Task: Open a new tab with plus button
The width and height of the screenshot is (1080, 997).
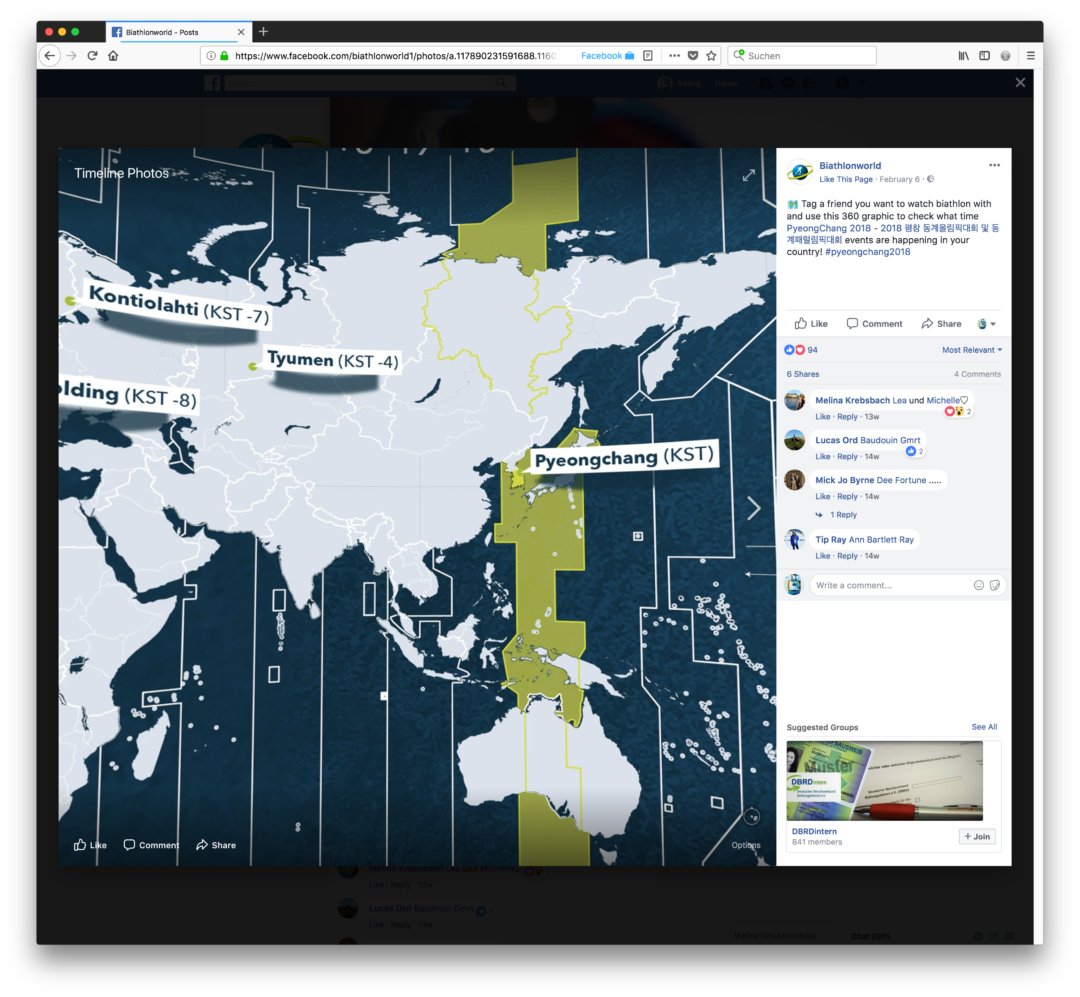Action: click(x=263, y=32)
